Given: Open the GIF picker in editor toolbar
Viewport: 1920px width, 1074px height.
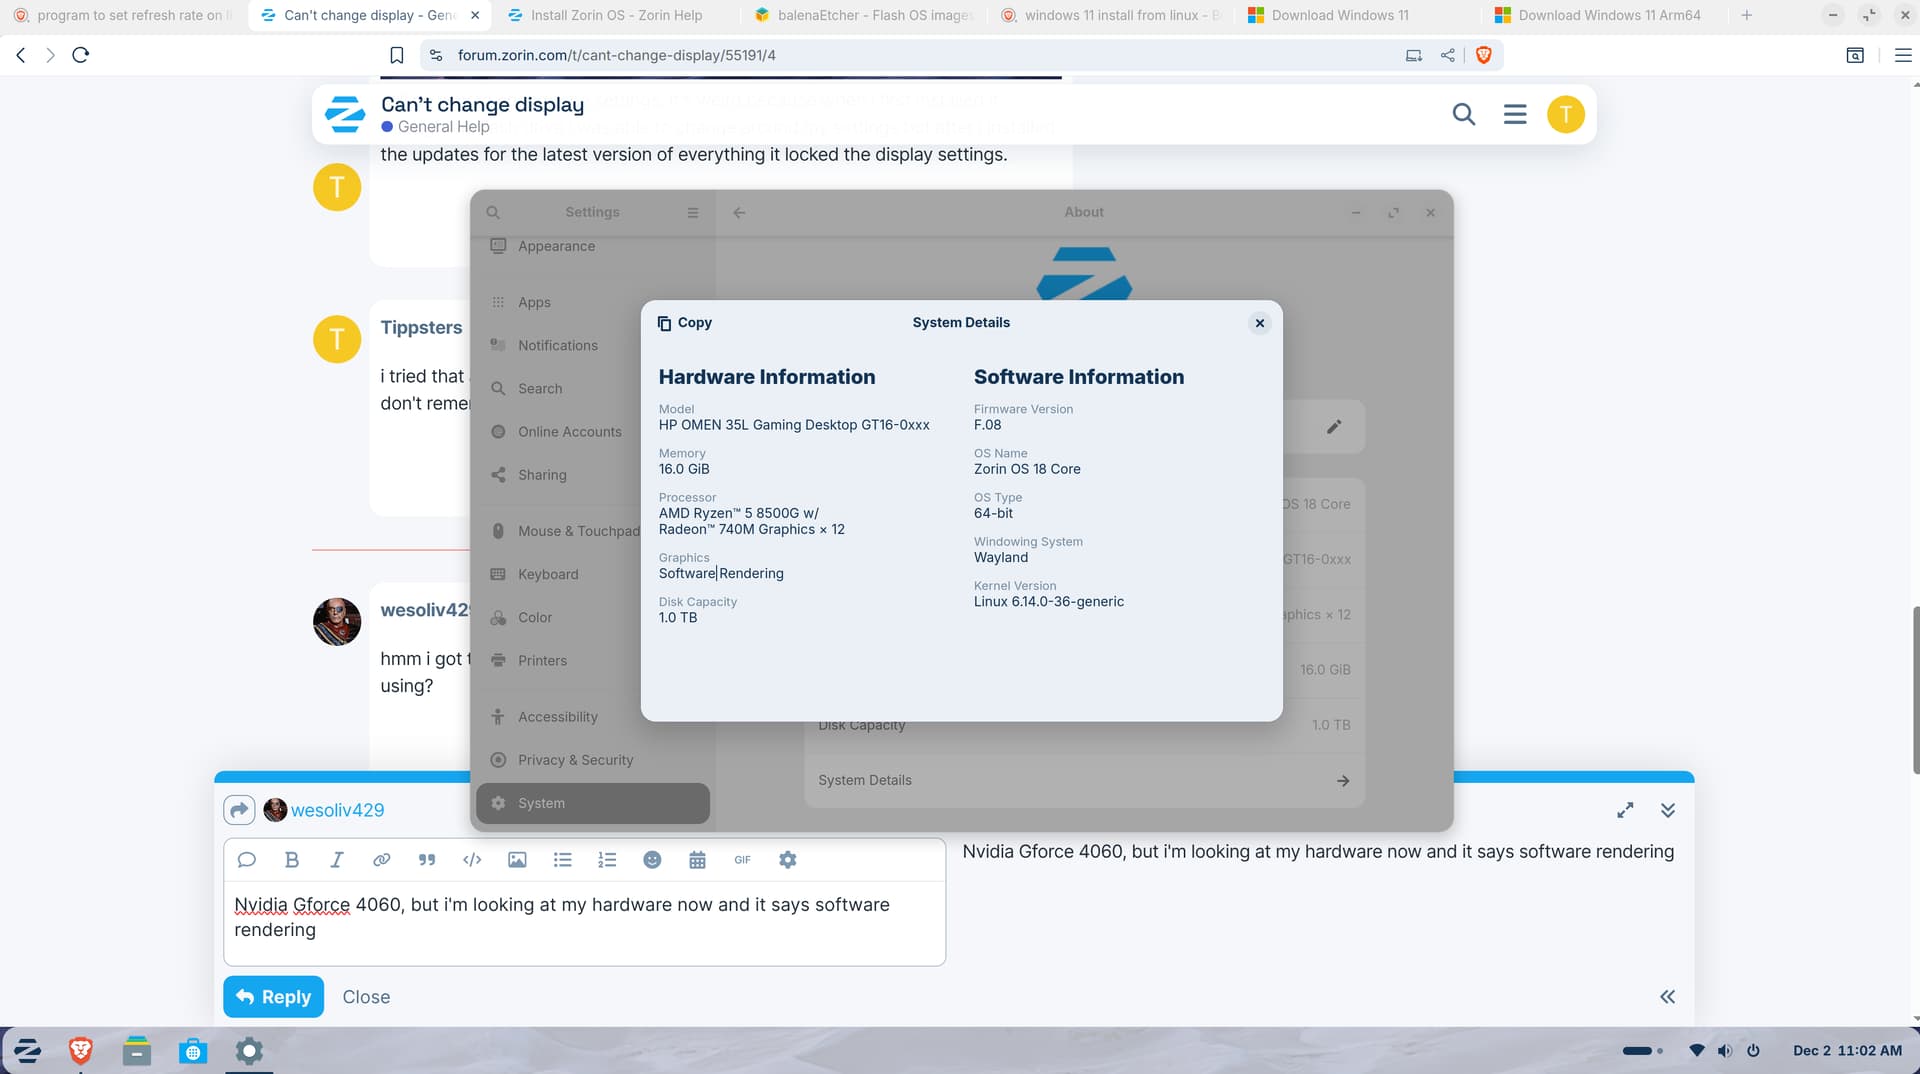Looking at the screenshot, I should 742,860.
